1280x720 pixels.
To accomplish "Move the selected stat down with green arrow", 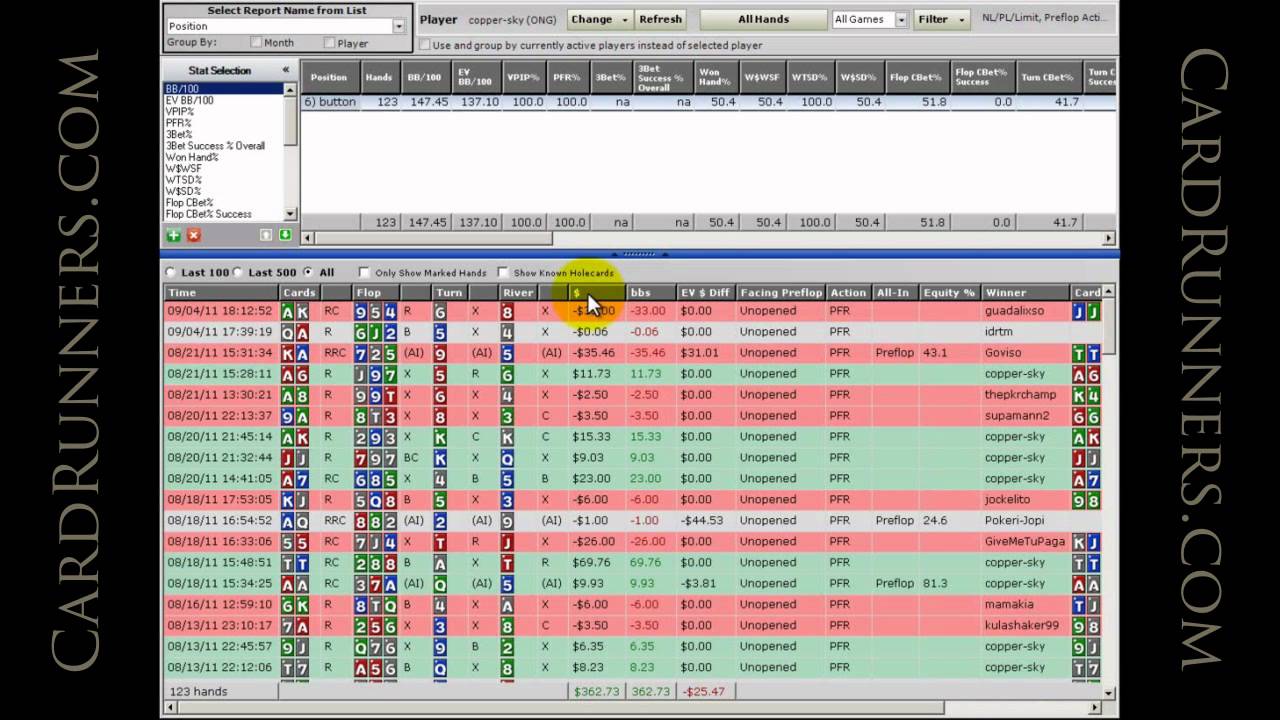I will pyautogui.click(x=285, y=235).
